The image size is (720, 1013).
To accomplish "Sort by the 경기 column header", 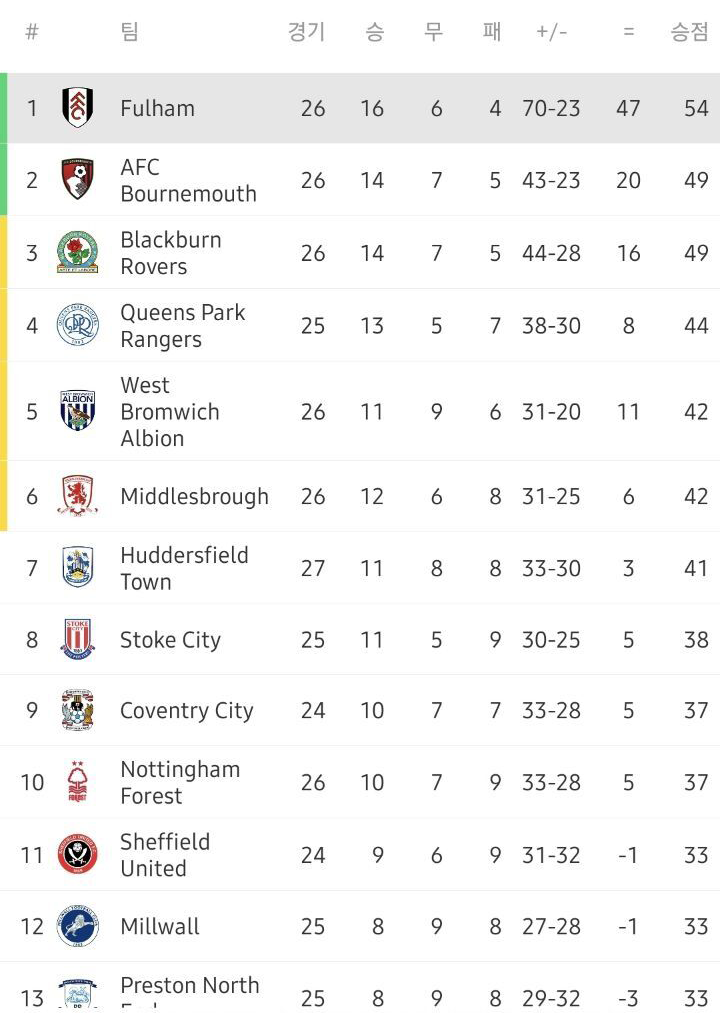I will tap(307, 32).
